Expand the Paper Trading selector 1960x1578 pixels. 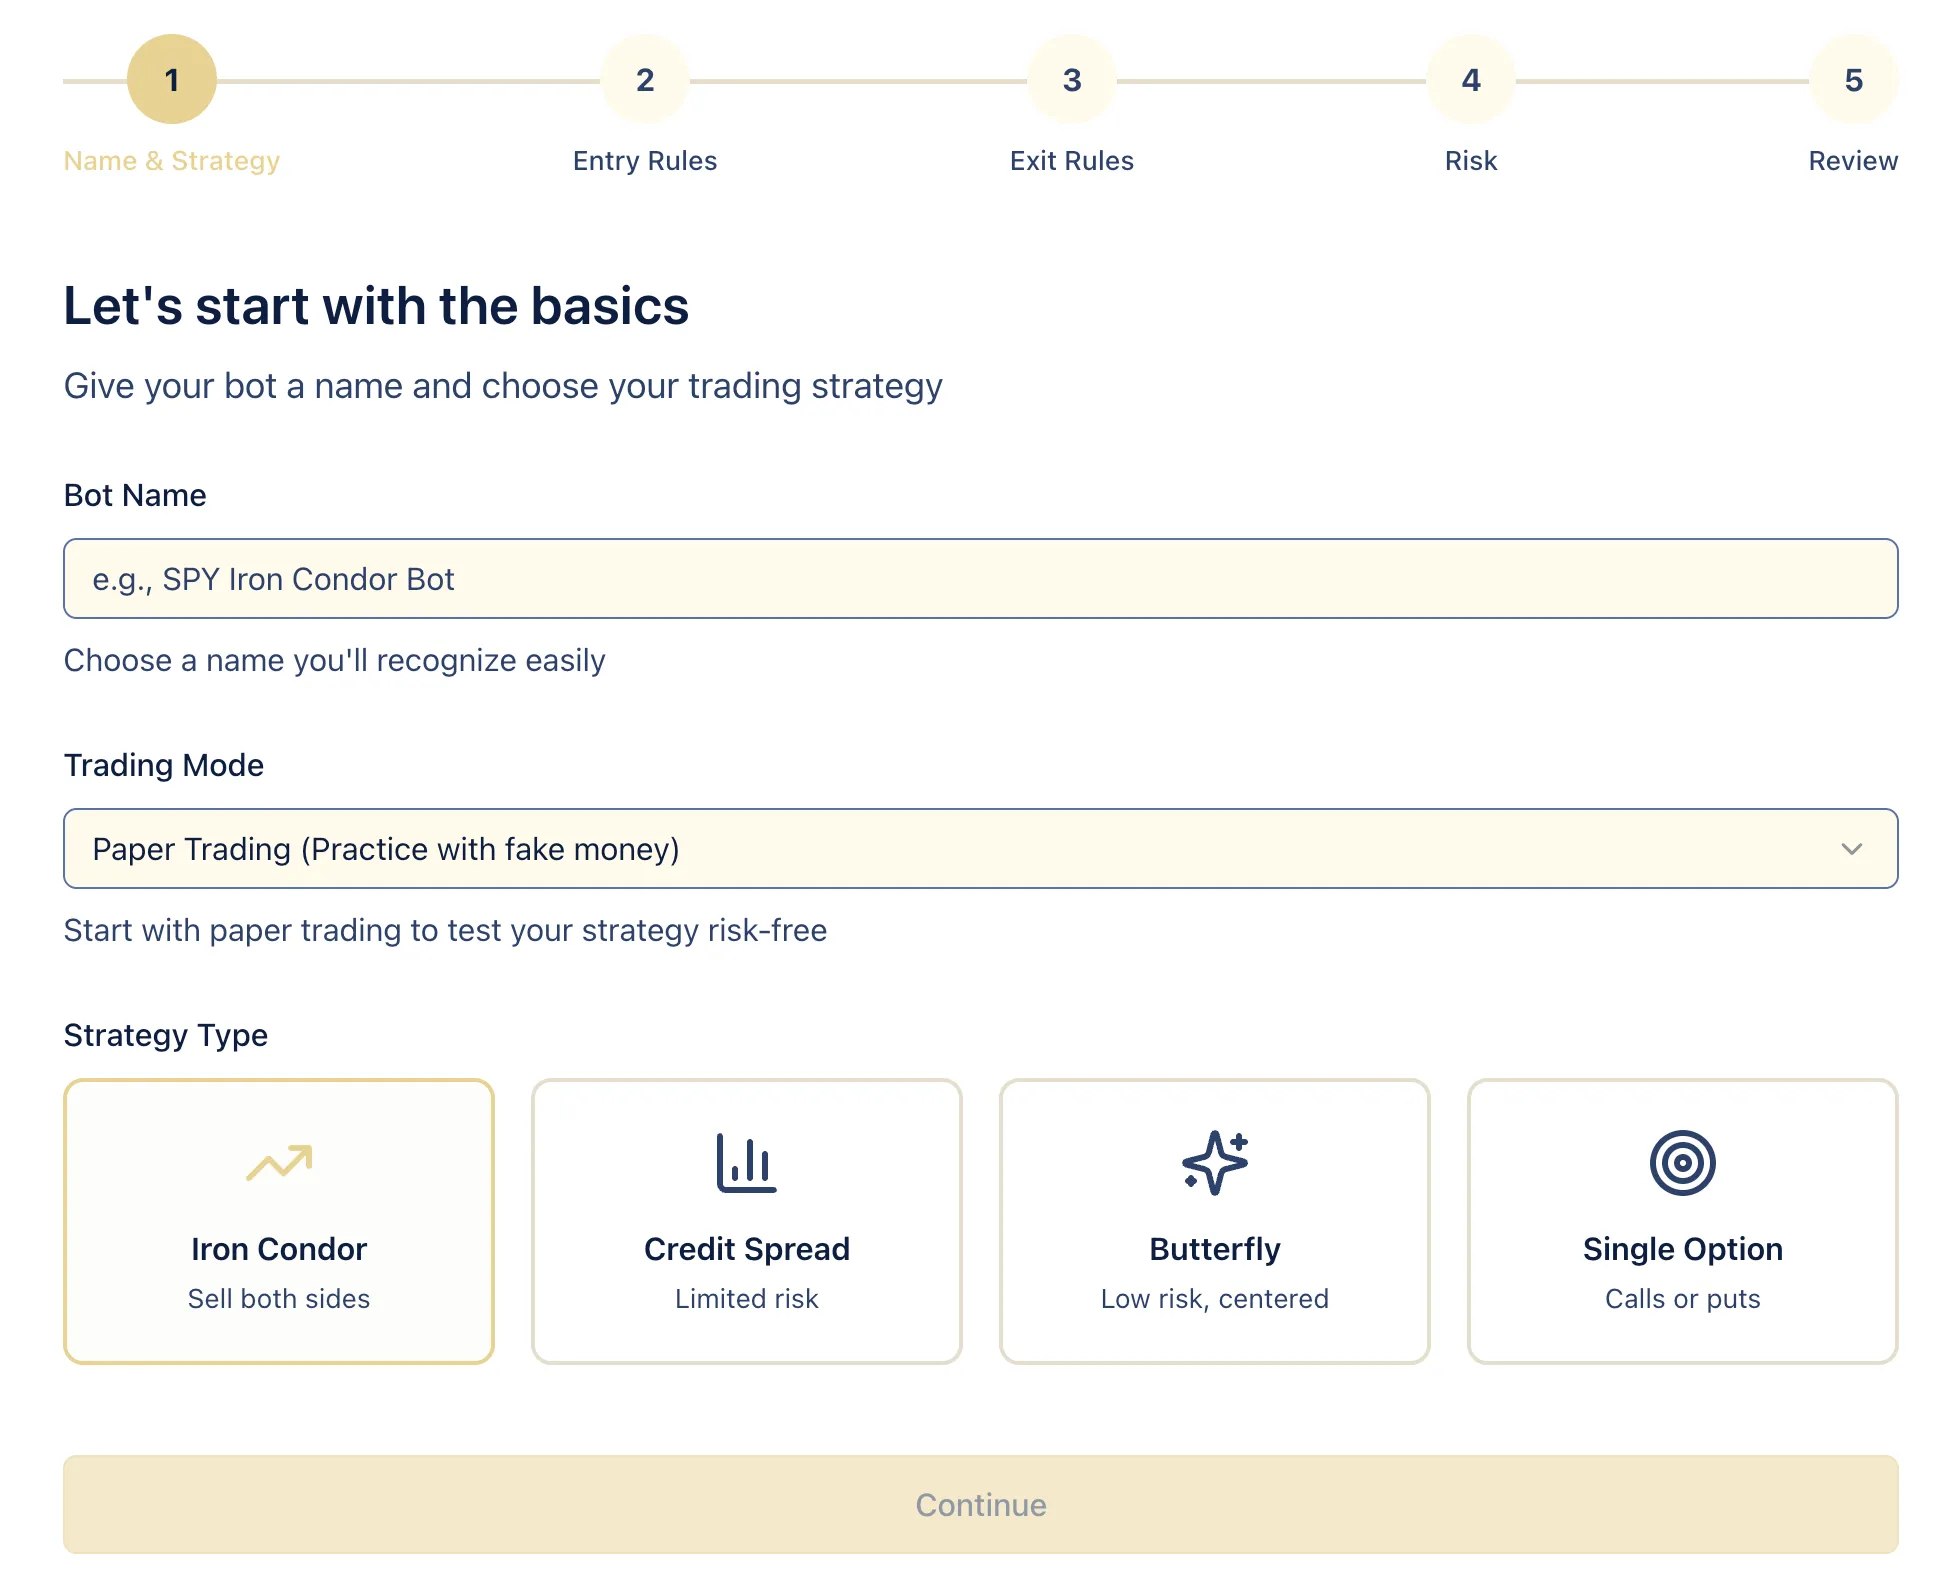[x=980, y=848]
